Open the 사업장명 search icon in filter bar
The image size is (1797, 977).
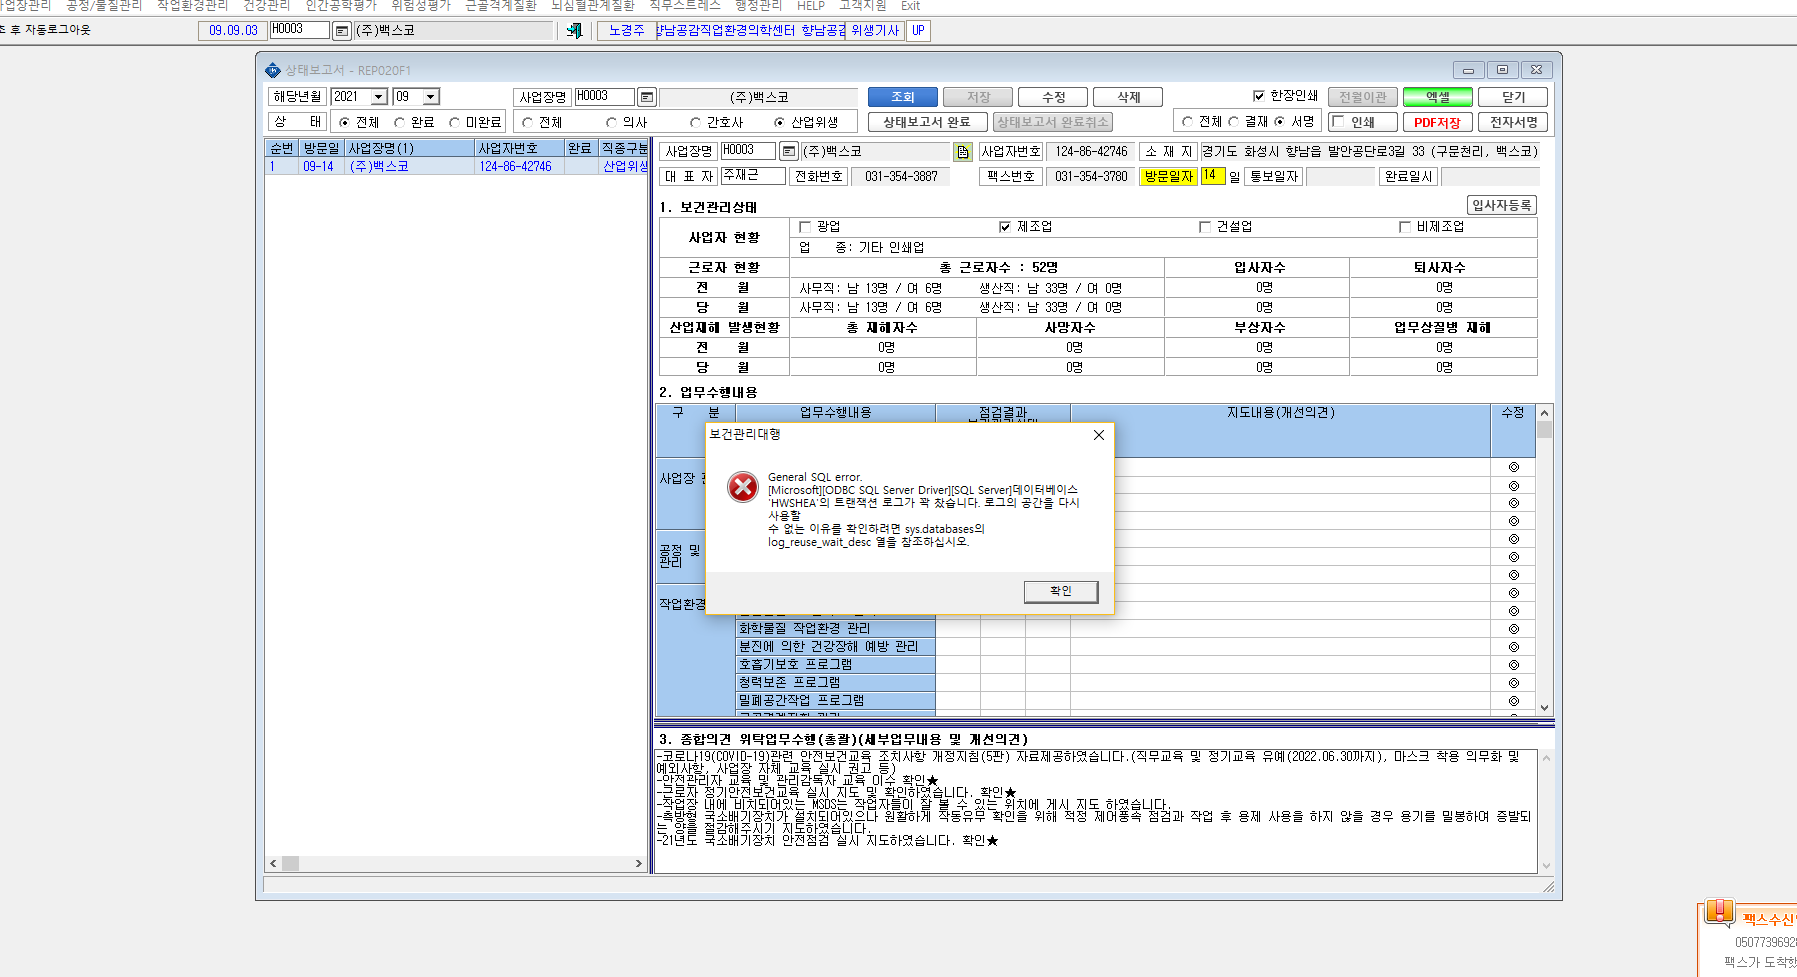coord(647,97)
